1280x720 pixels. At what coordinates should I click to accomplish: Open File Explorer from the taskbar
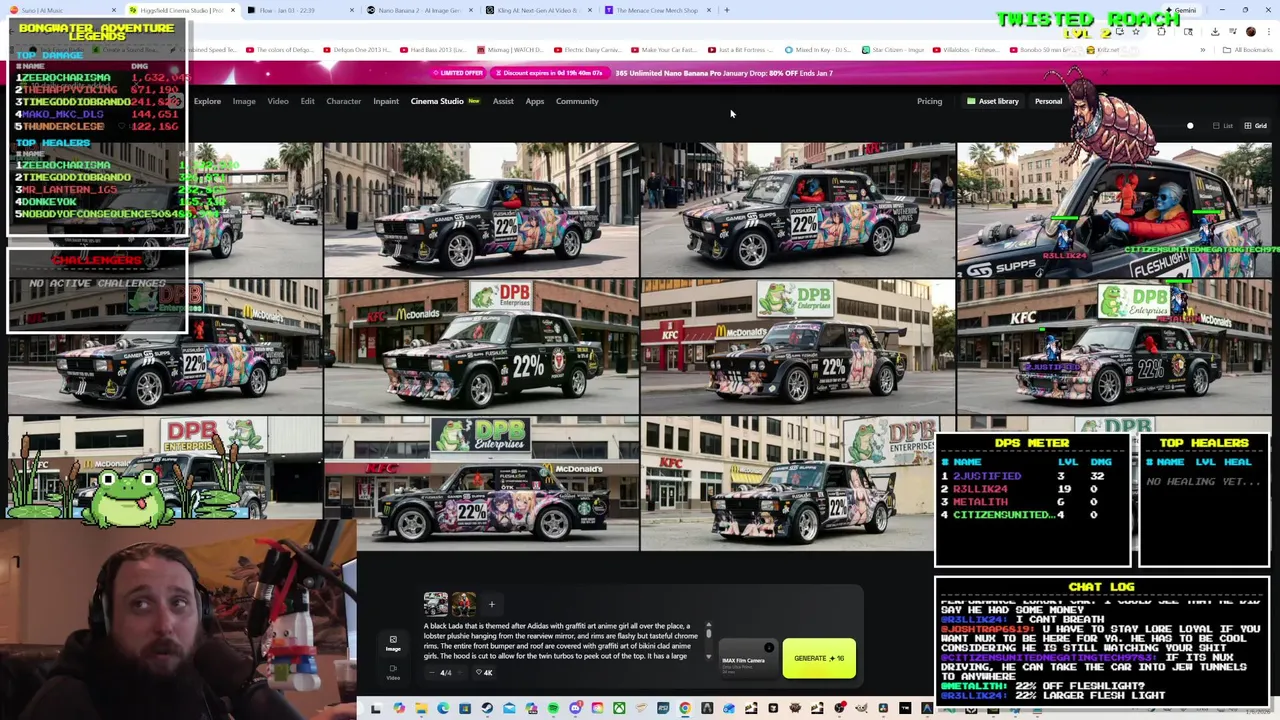click(421, 709)
